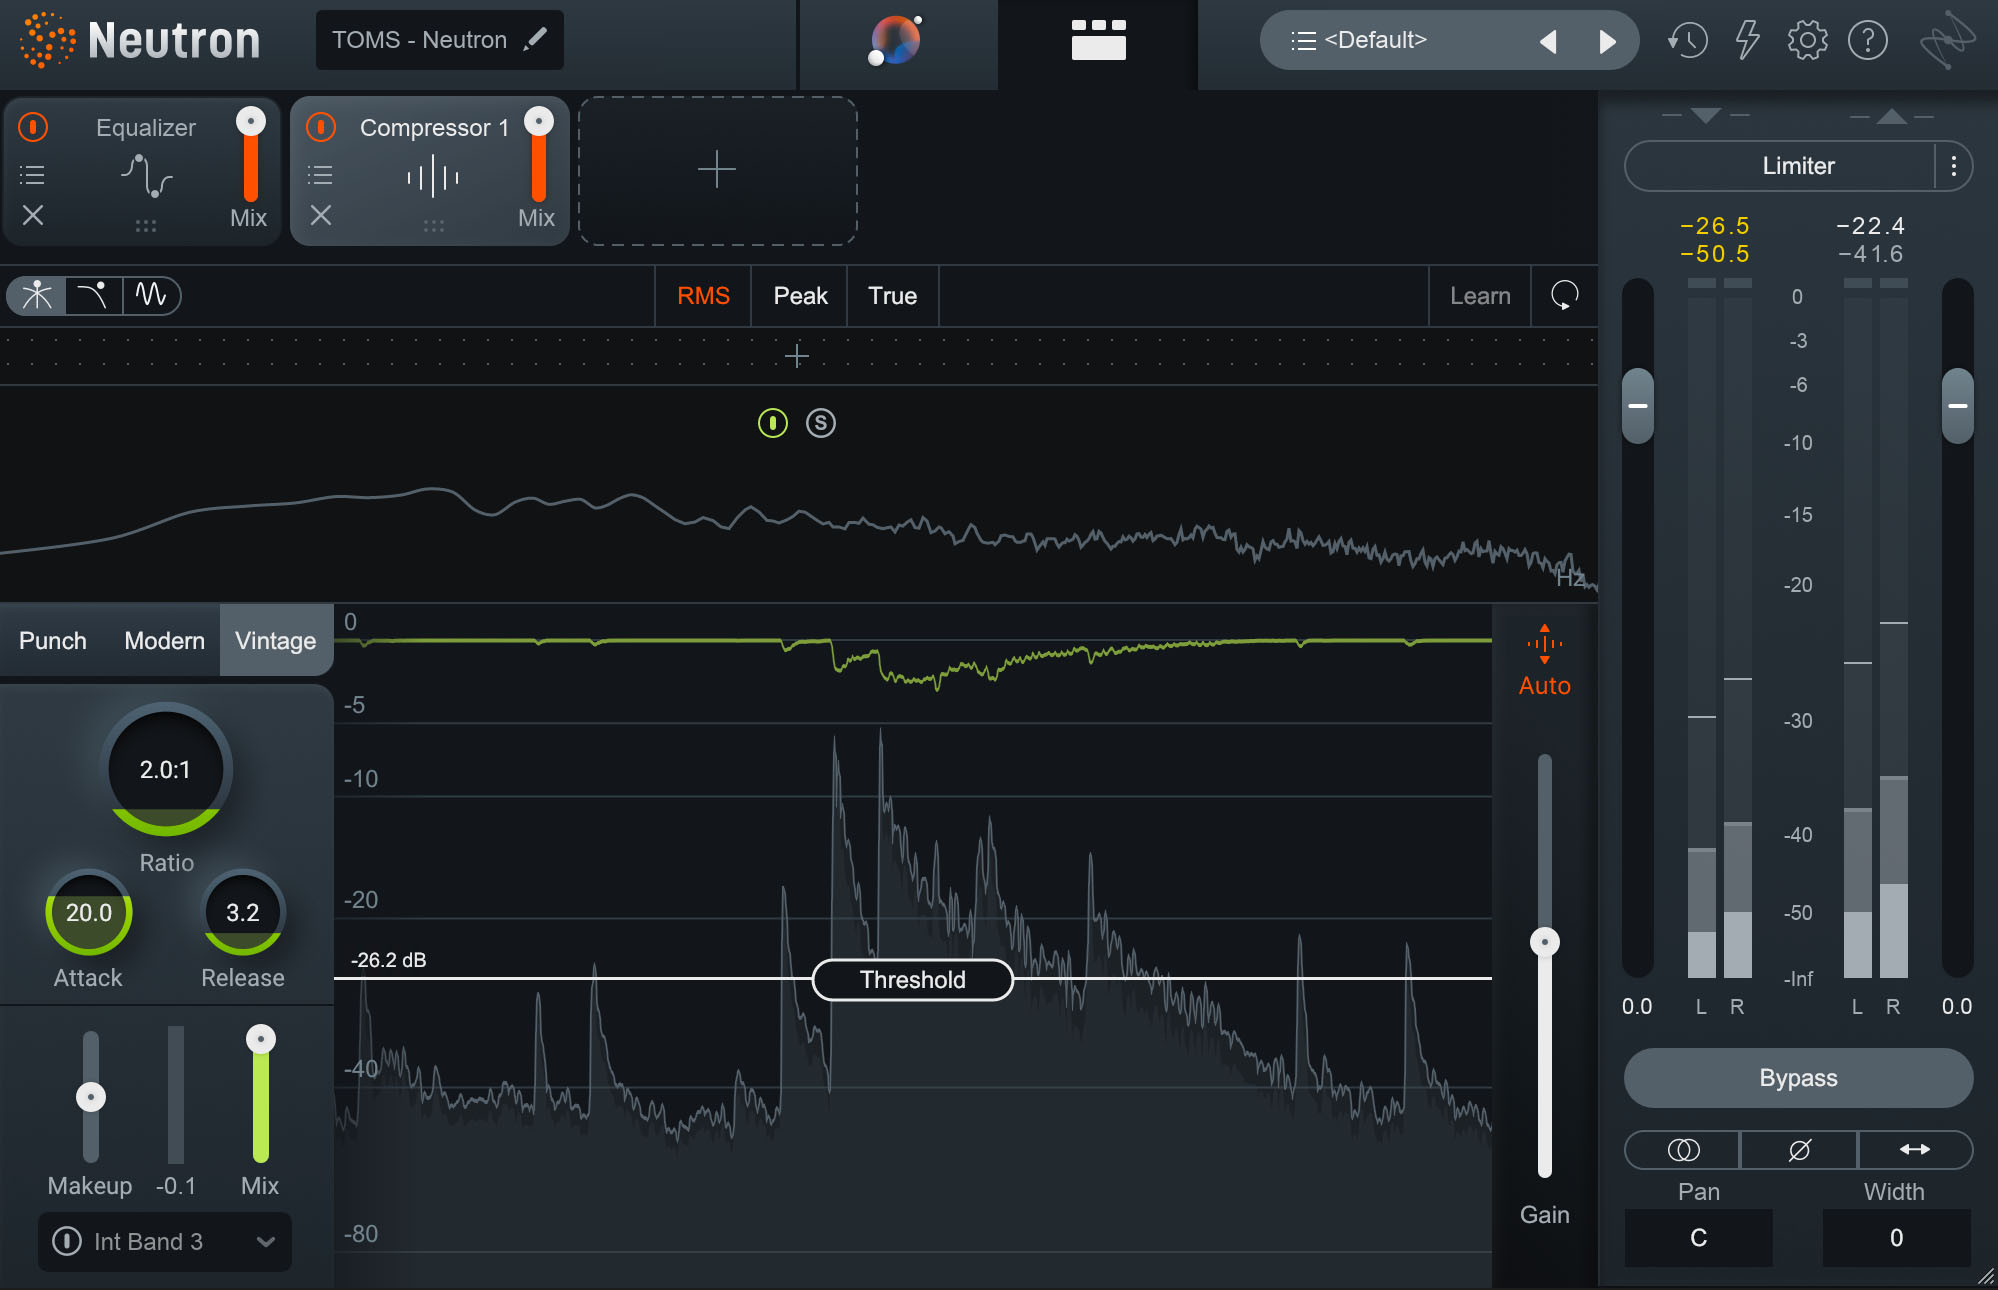Image resolution: width=1998 pixels, height=1290 pixels.
Task: Open the Limiter options three-dot menu
Action: click(x=1953, y=166)
